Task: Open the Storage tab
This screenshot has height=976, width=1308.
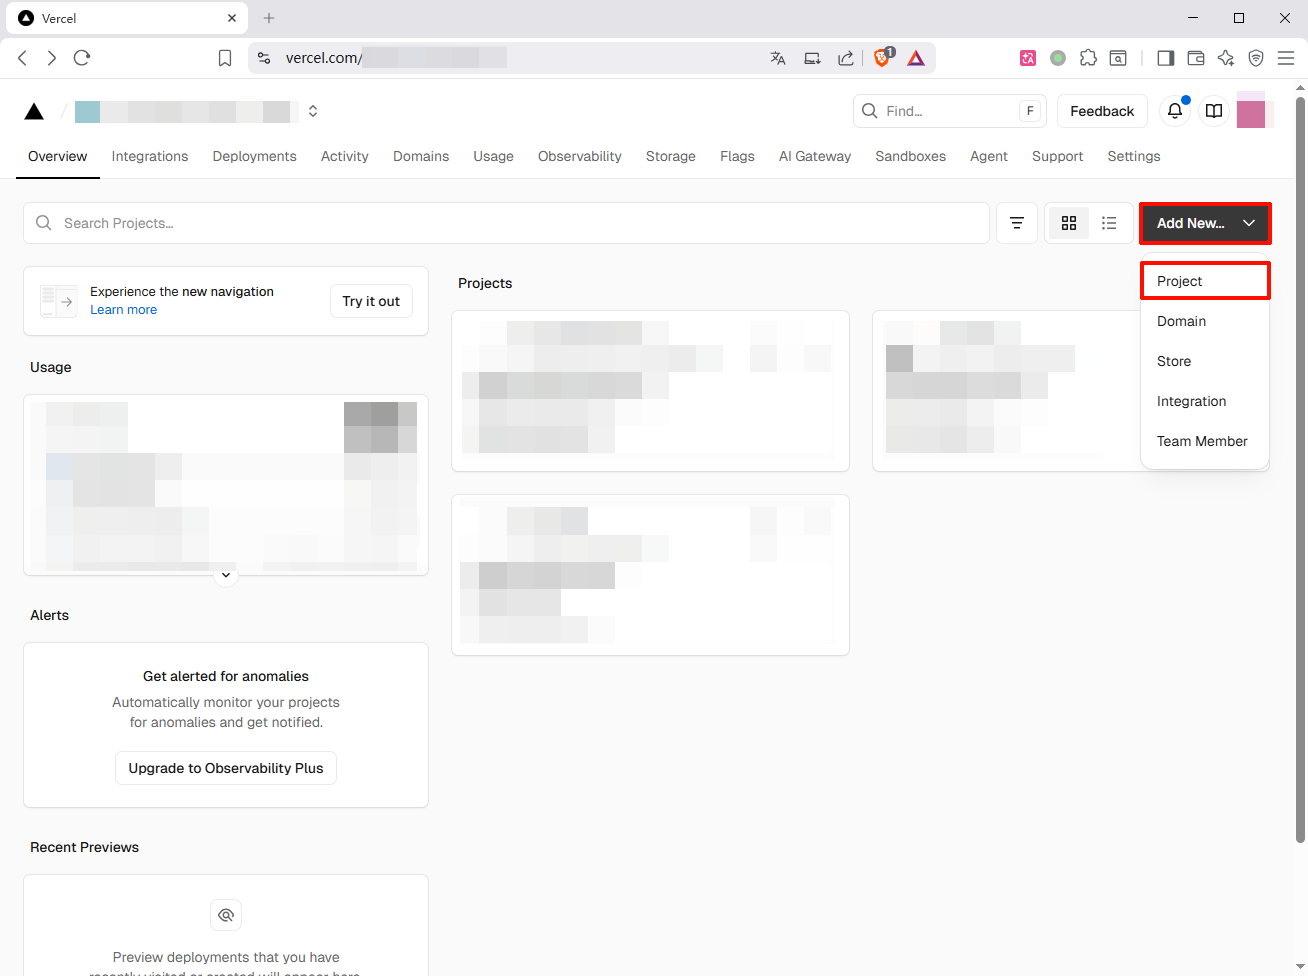Action: 671,156
